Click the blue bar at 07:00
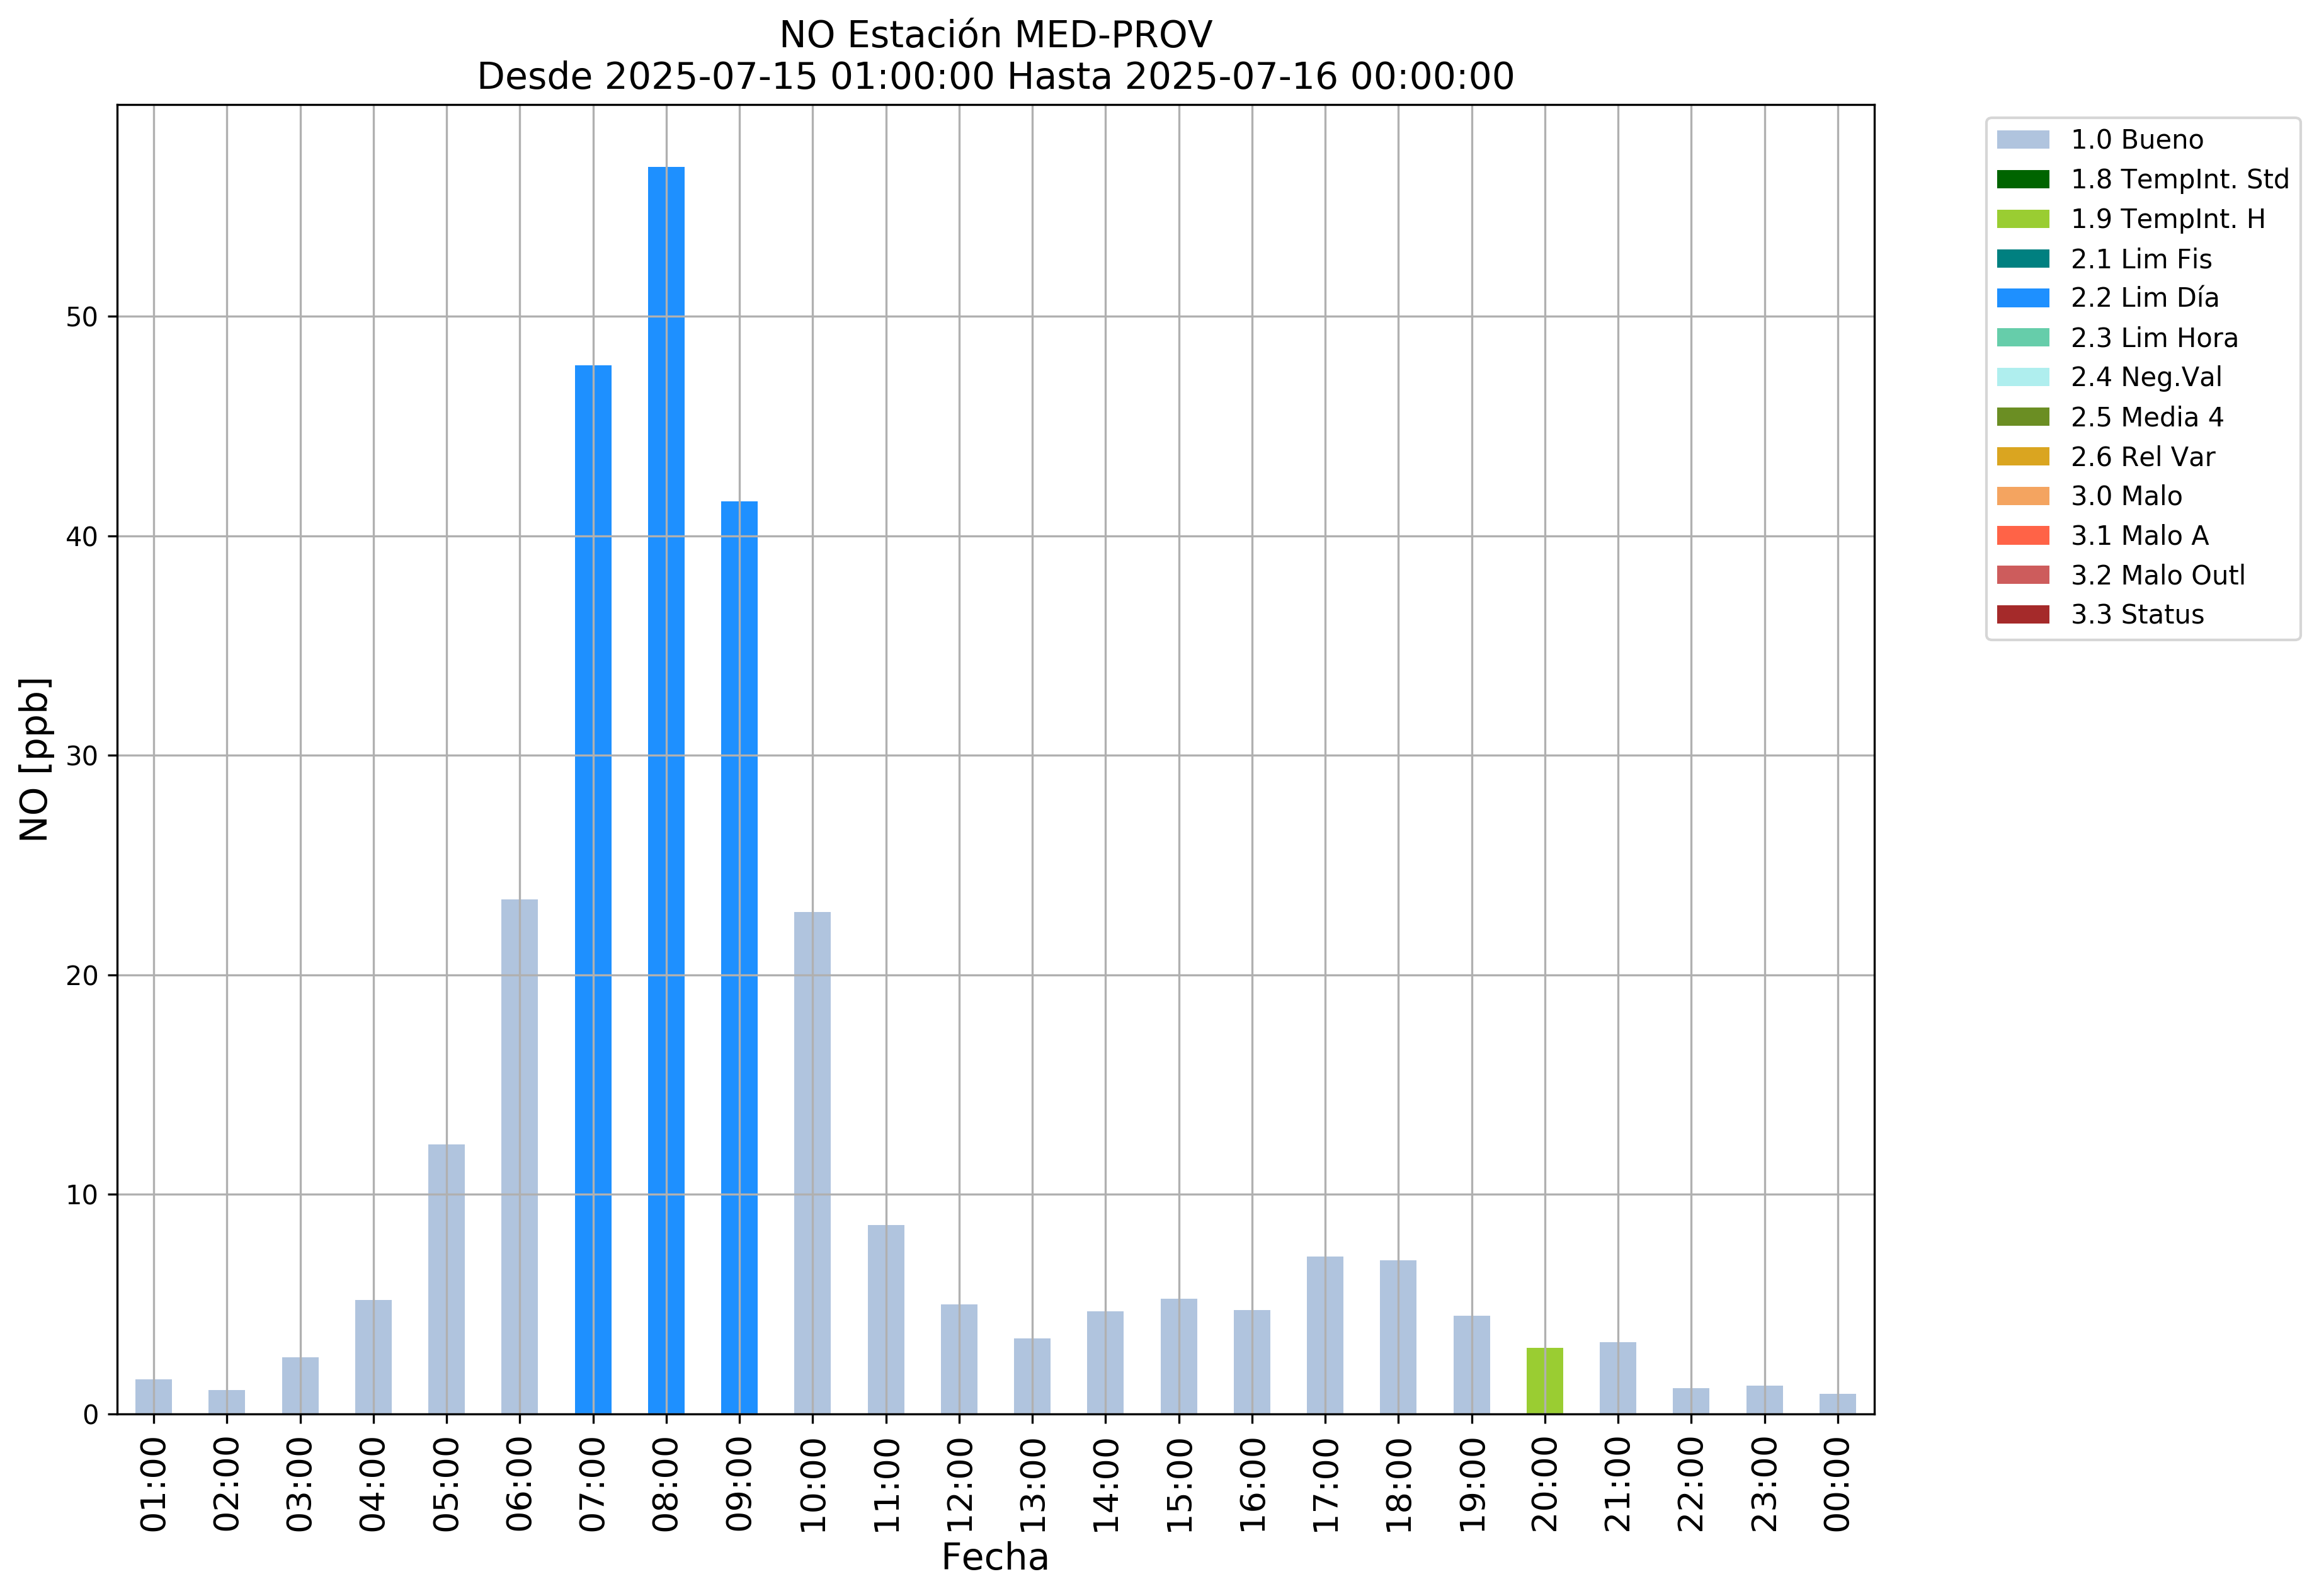Viewport: 2319px width, 1596px height. click(593, 890)
